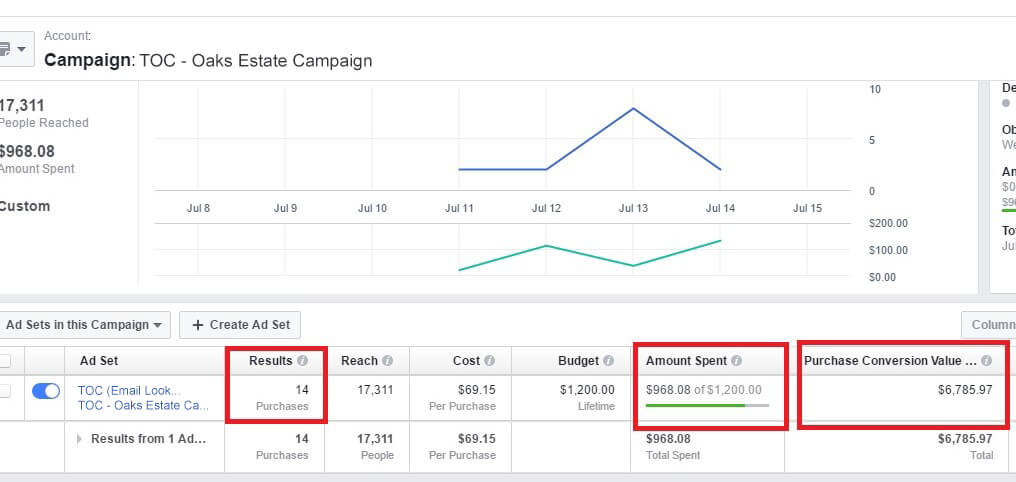
Task: Click the blue line peak at Jul 13
Action: [x=633, y=108]
